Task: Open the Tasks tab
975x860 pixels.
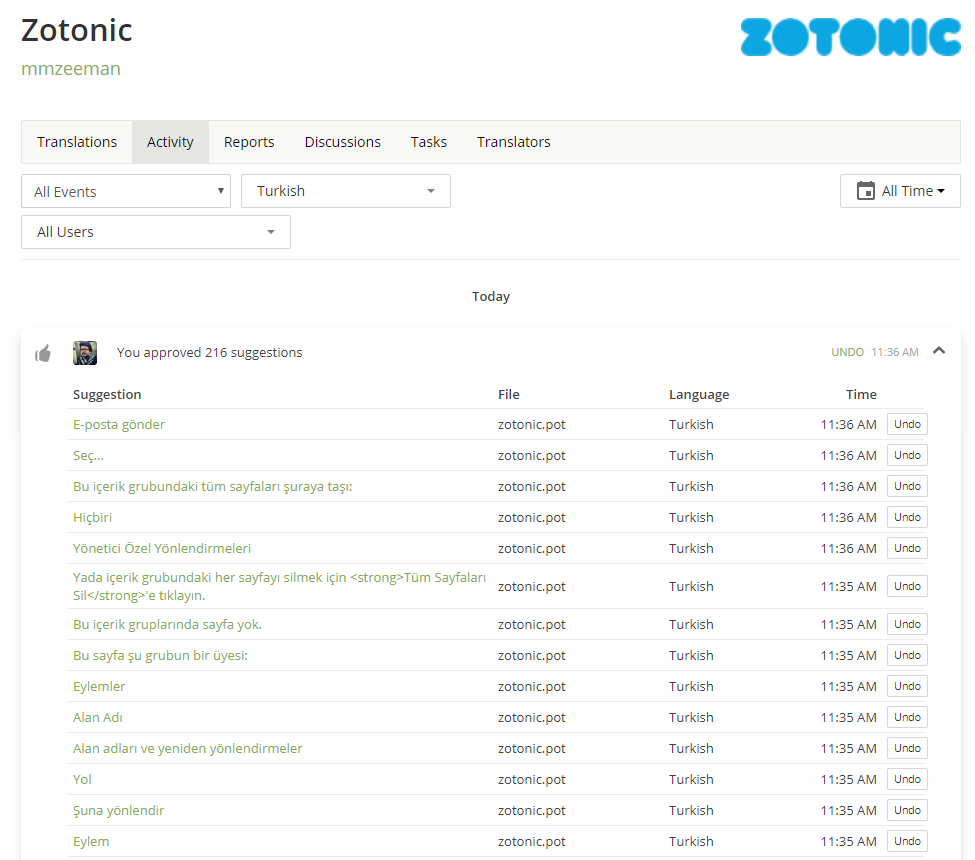Action: [x=428, y=142]
